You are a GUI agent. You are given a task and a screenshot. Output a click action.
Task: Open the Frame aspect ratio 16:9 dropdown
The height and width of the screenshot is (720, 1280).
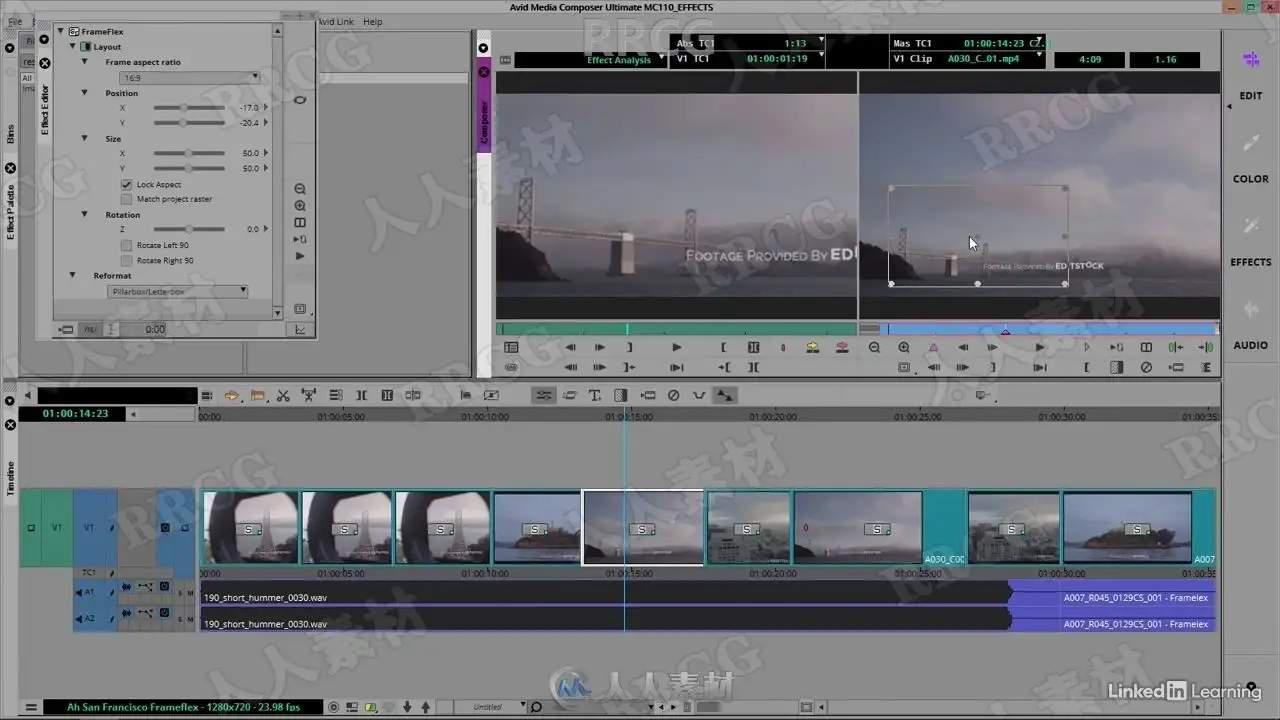coord(189,77)
